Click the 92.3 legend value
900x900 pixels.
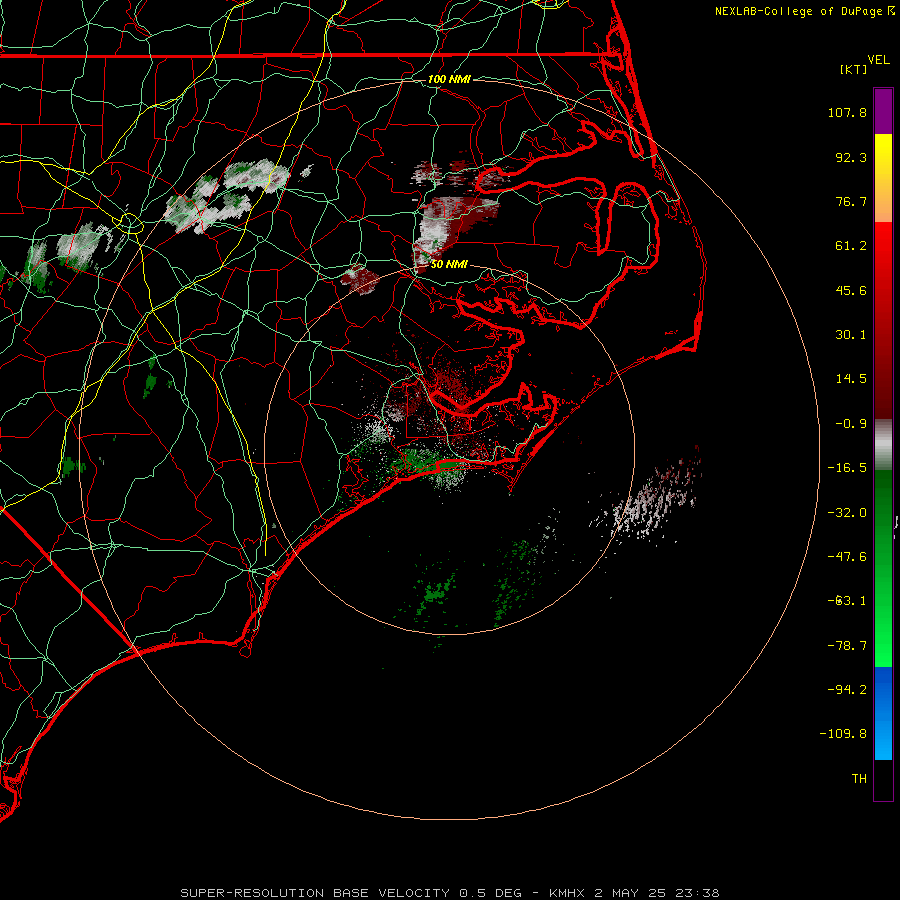(x=851, y=157)
